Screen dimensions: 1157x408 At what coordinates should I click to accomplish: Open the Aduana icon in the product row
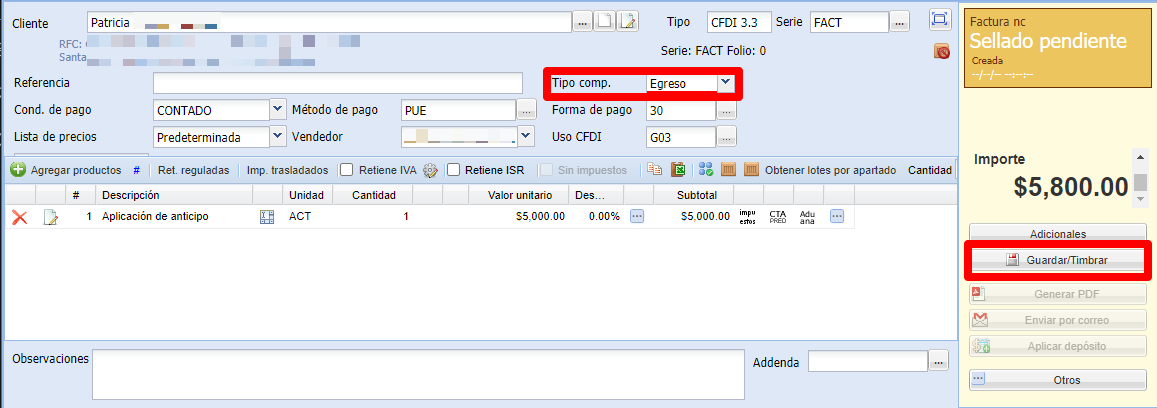point(807,216)
